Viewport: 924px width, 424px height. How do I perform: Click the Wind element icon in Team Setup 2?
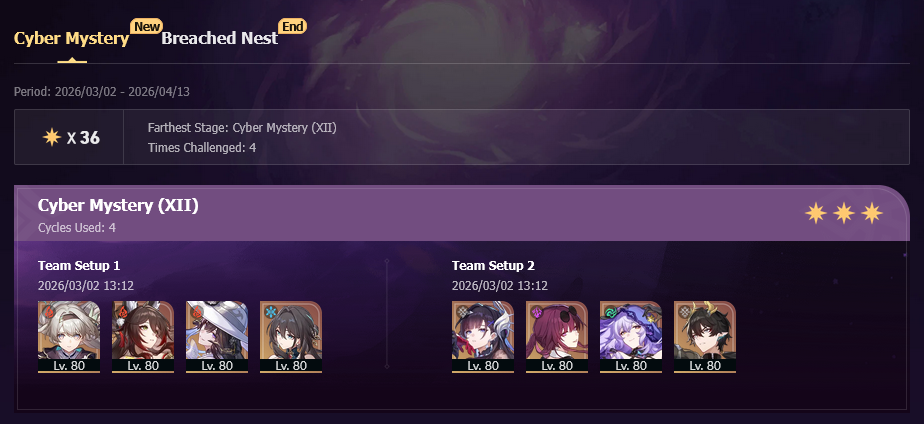[611, 312]
